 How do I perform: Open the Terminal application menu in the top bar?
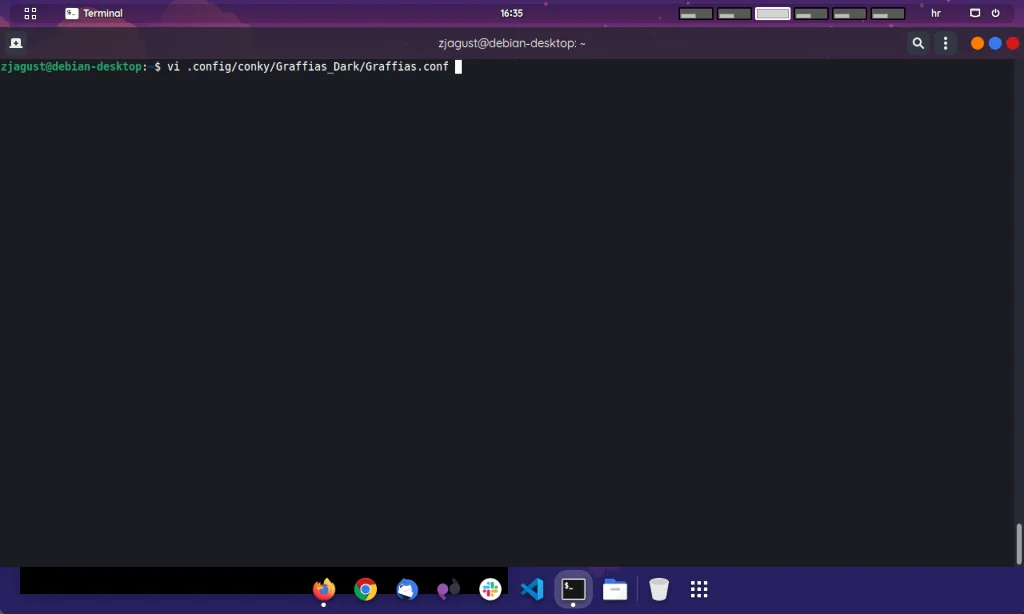[x=93, y=13]
